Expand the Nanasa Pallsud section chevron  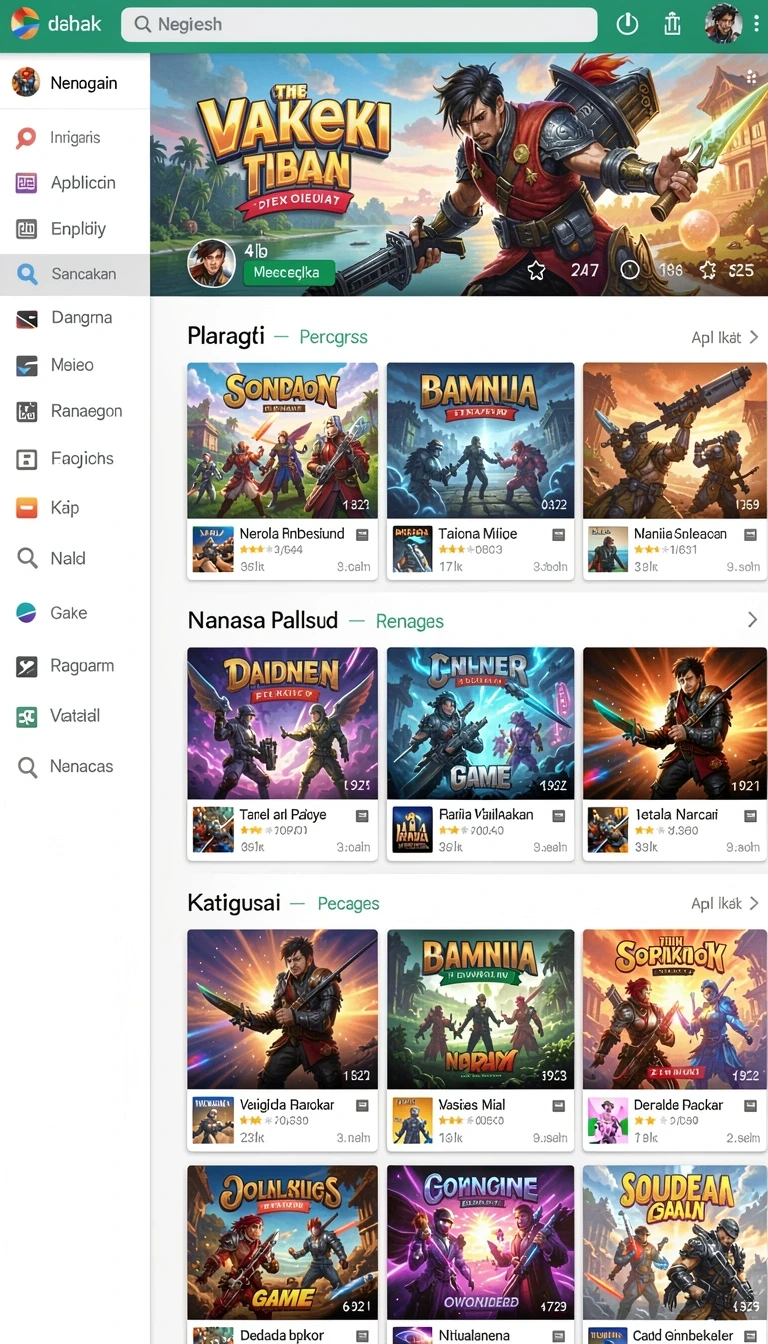tap(752, 620)
